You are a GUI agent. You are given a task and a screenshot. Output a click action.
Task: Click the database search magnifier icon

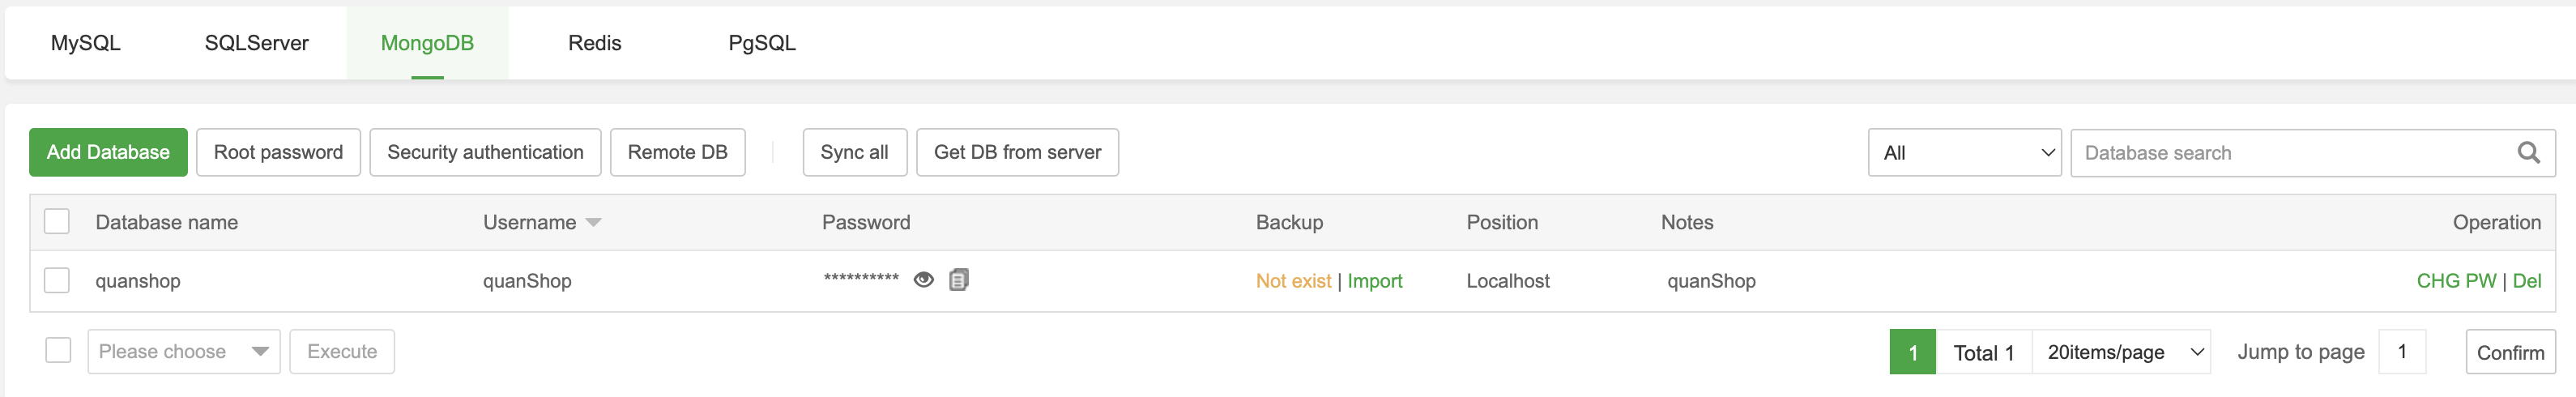pyautogui.click(x=2528, y=153)
